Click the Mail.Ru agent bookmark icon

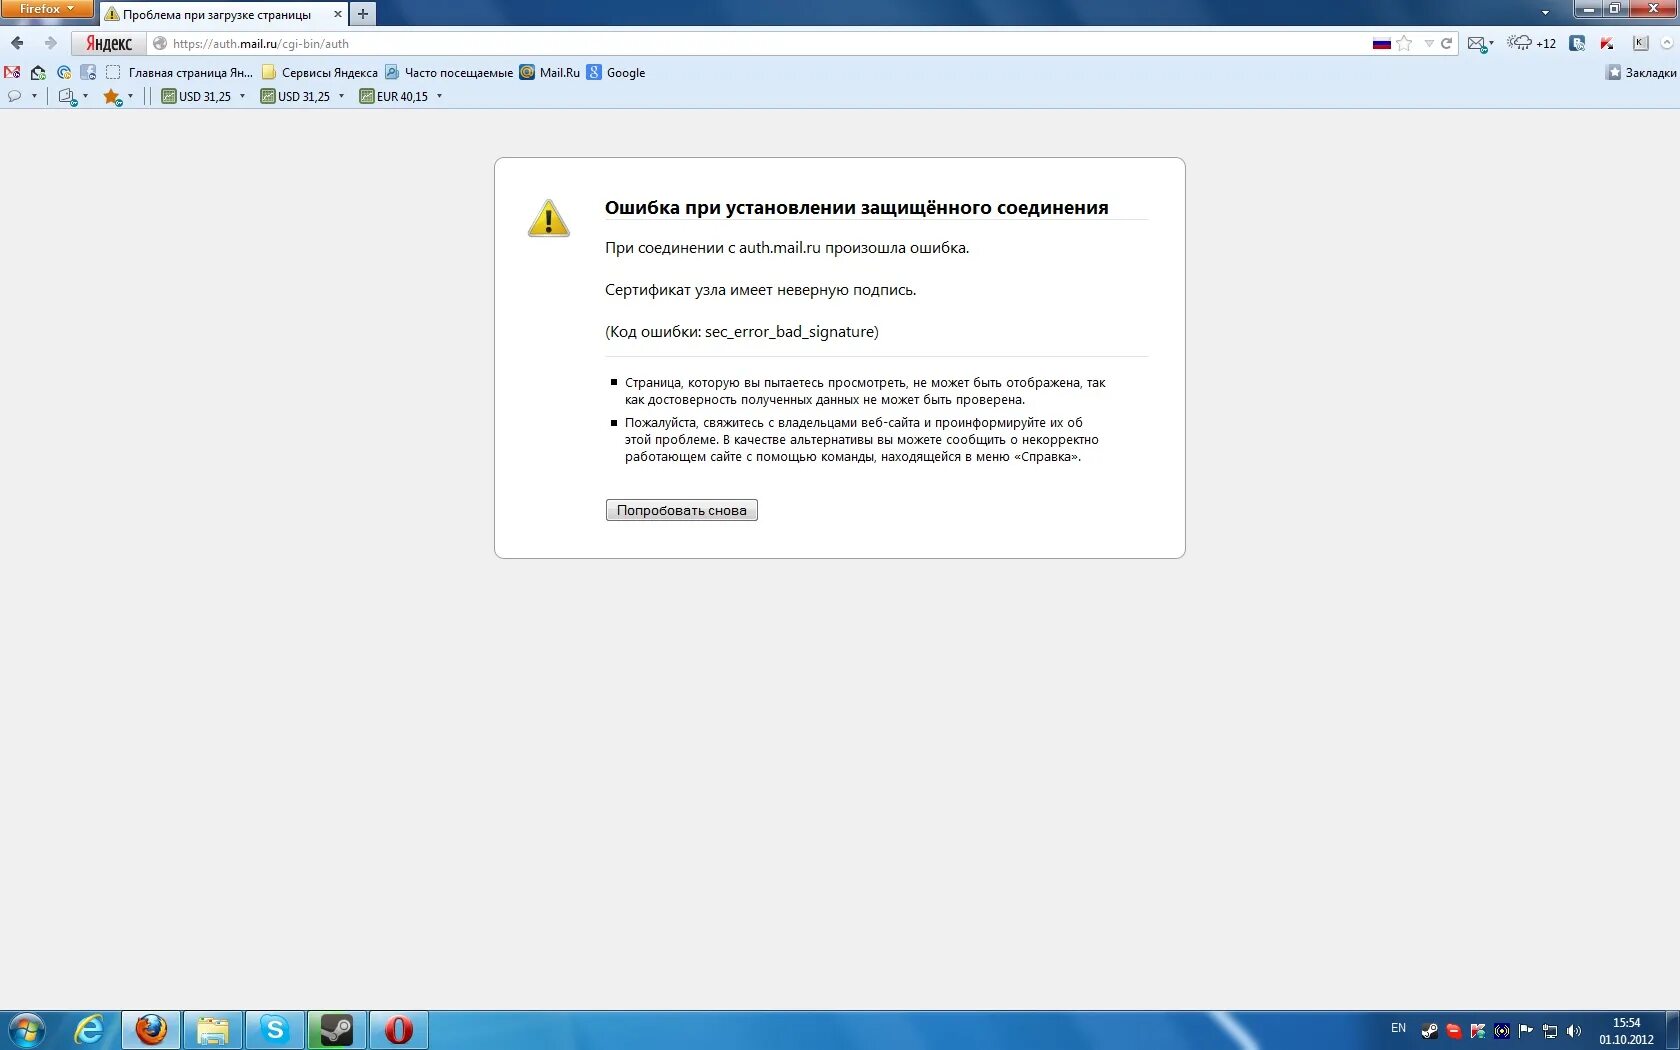(x=64, y=72)
